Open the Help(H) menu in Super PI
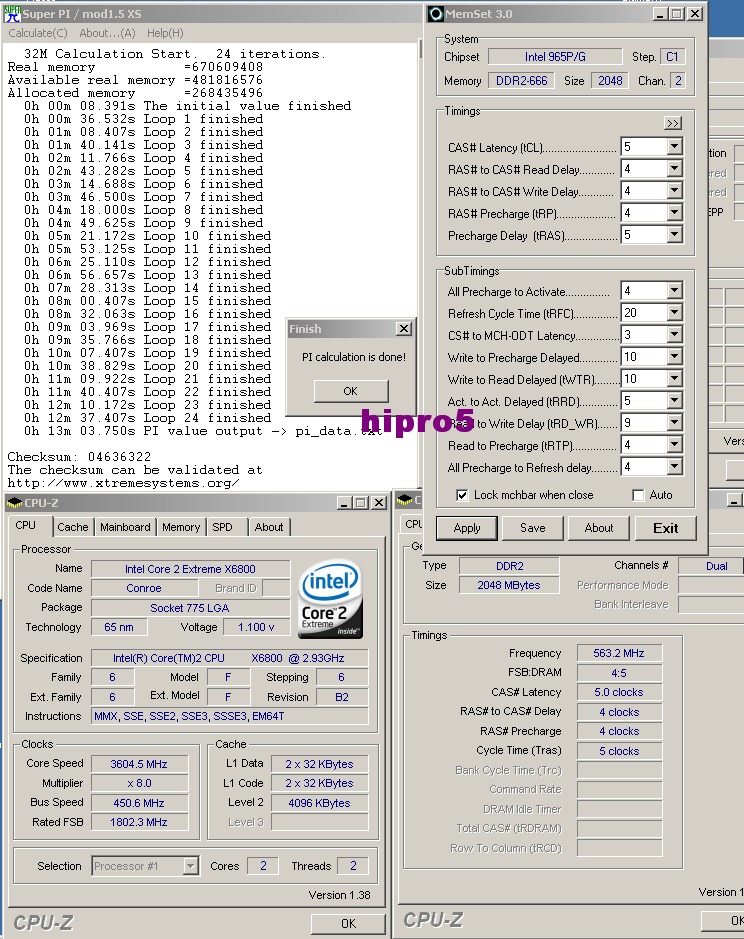This screenshot has height=939, width=744. tap(165, 34)
